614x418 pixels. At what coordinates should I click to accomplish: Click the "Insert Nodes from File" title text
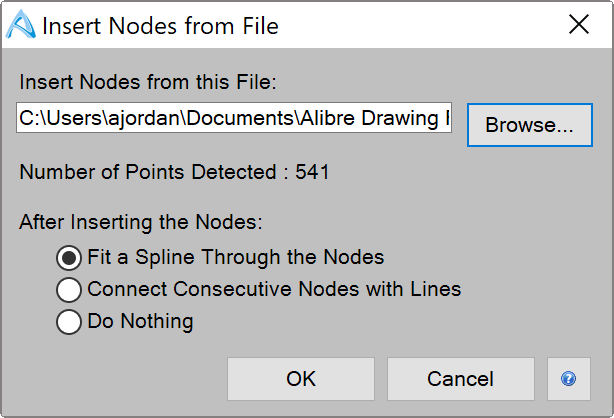pyautogui.click(x=160, y=26)
